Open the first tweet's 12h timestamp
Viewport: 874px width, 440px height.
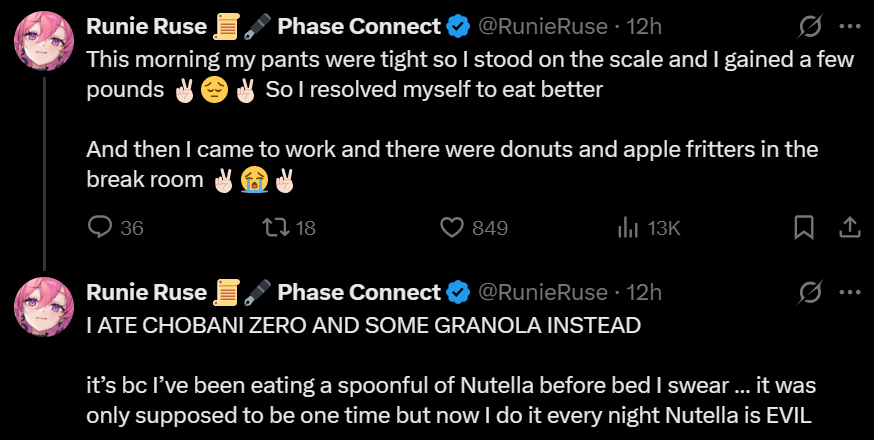[644, 25]
